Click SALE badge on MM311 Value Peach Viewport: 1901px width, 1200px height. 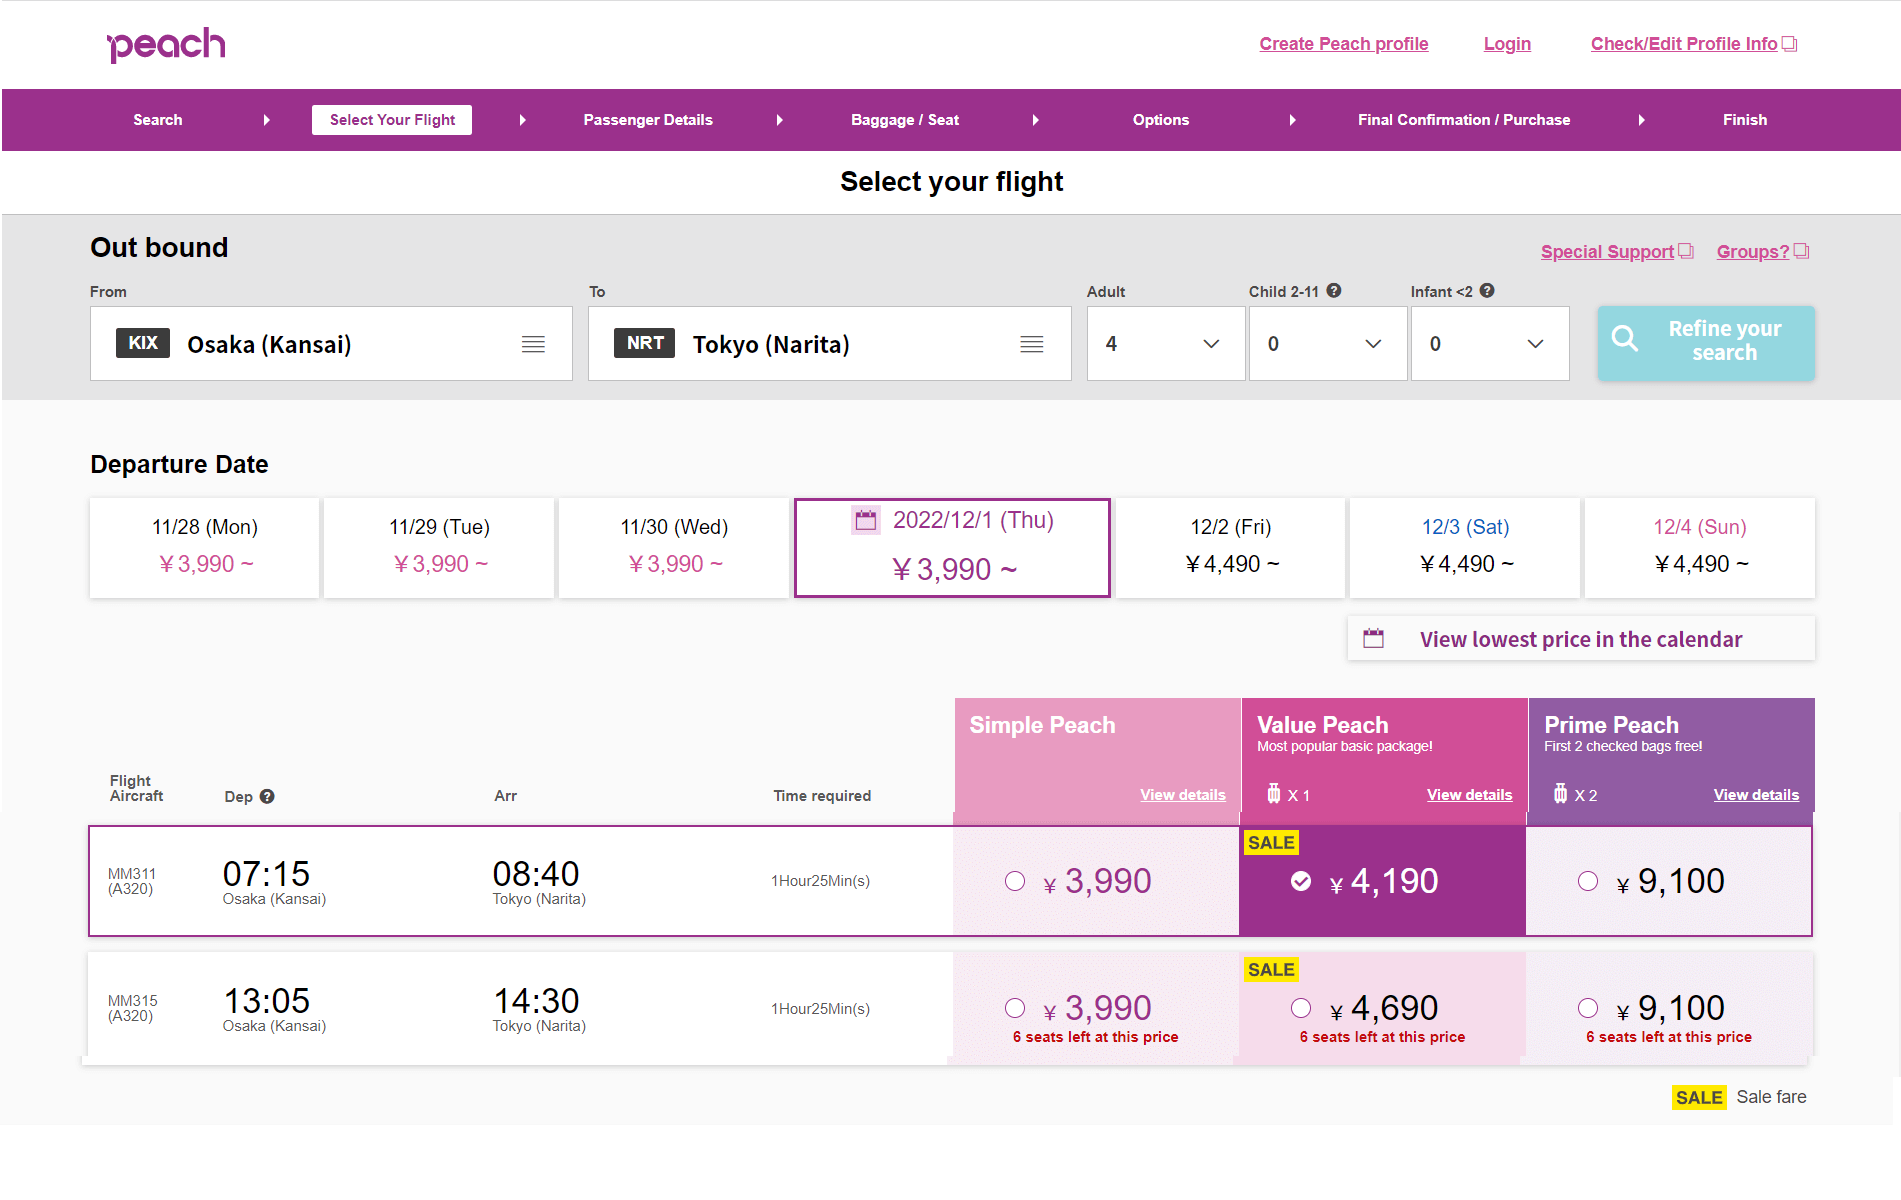(1271, 843)
